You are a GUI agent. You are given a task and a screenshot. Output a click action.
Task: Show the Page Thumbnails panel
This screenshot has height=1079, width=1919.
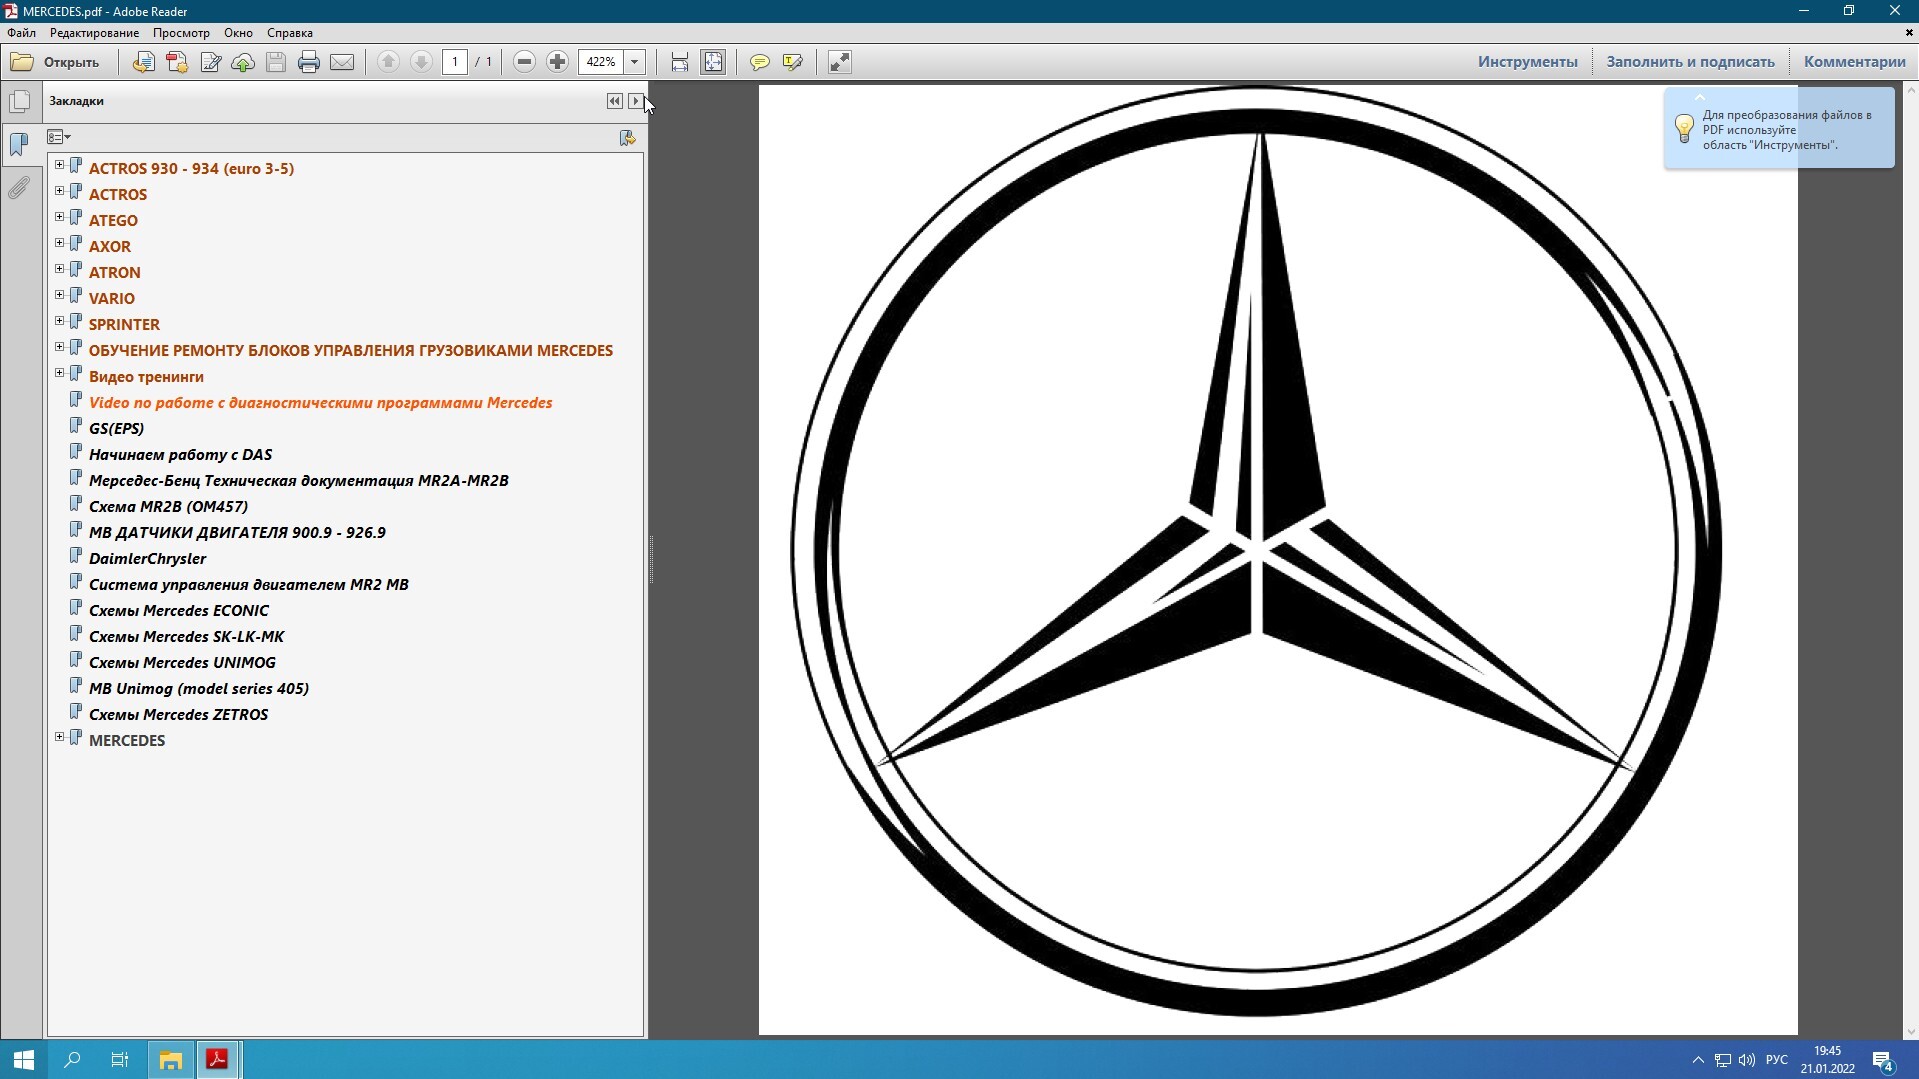(x=19, y=102)
